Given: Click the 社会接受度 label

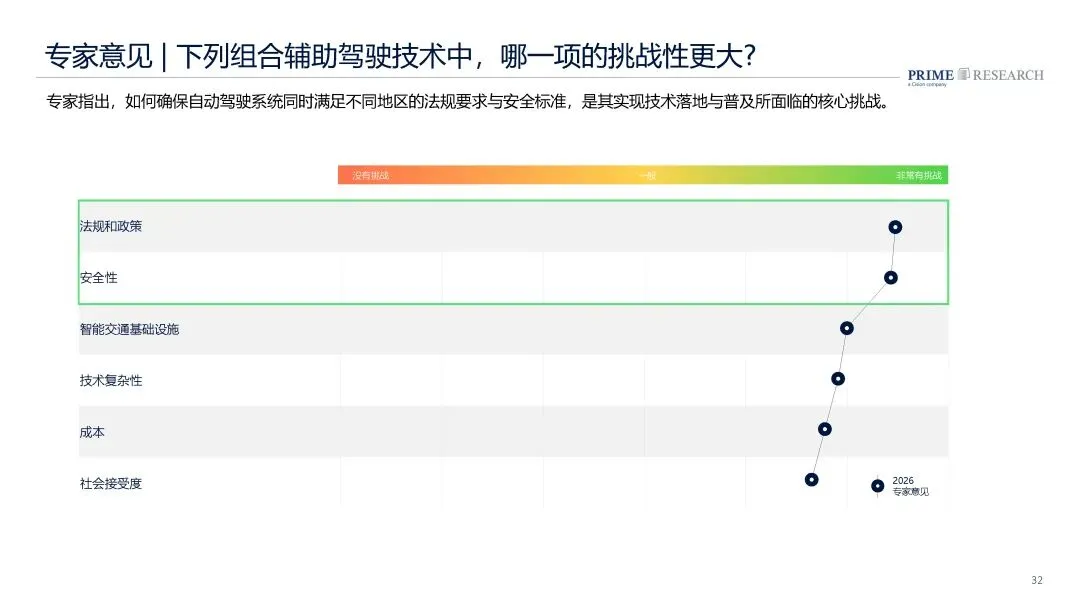Looking at the screenshot, I should click(111, 483).
